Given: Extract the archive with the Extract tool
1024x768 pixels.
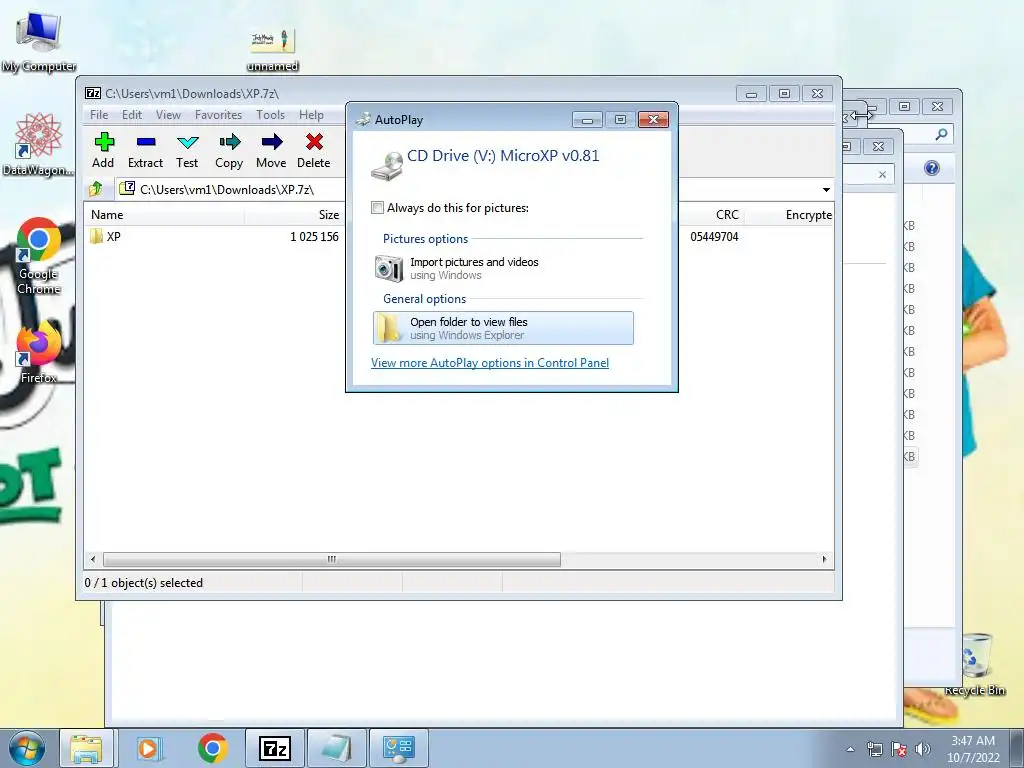Looking at the screenshot, I should (x=145, y=150).
